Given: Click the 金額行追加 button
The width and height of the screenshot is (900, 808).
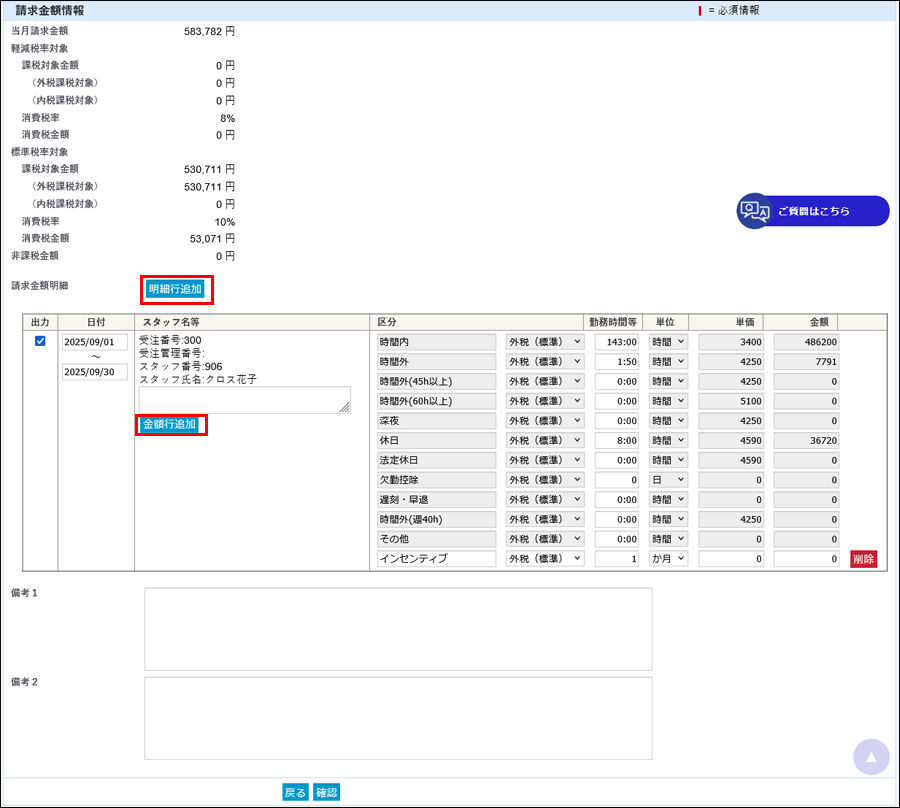Looking at the screenshot, I should [x=170, y=425].
